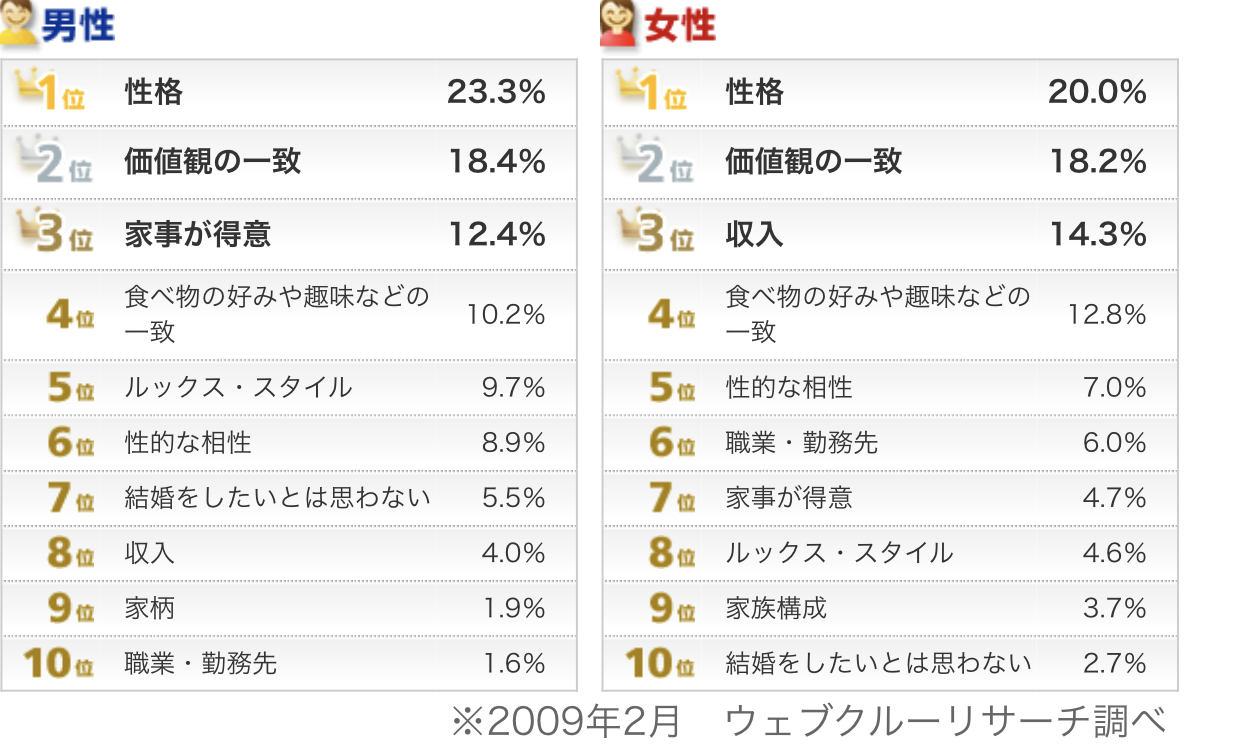Click the 20.0% value for female 性格

click(1097, 92)
